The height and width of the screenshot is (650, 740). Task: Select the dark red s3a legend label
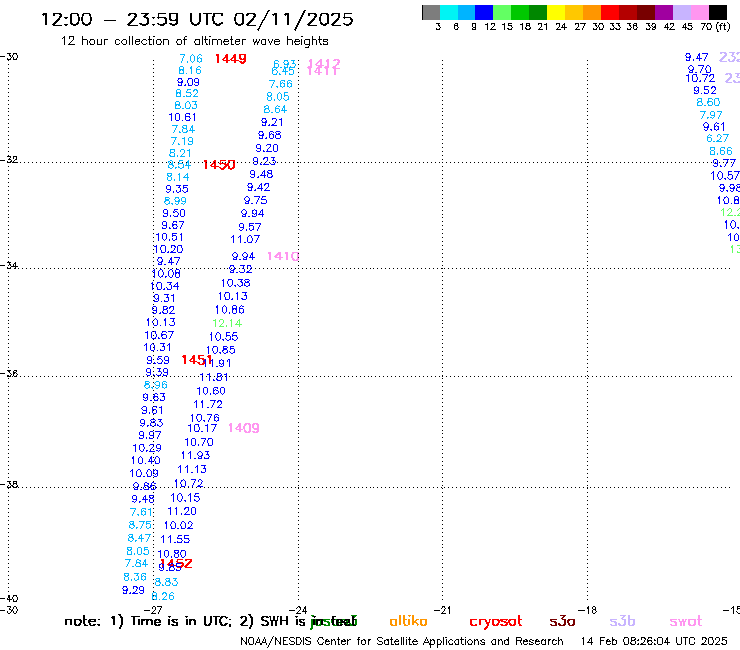click(562, 622)
